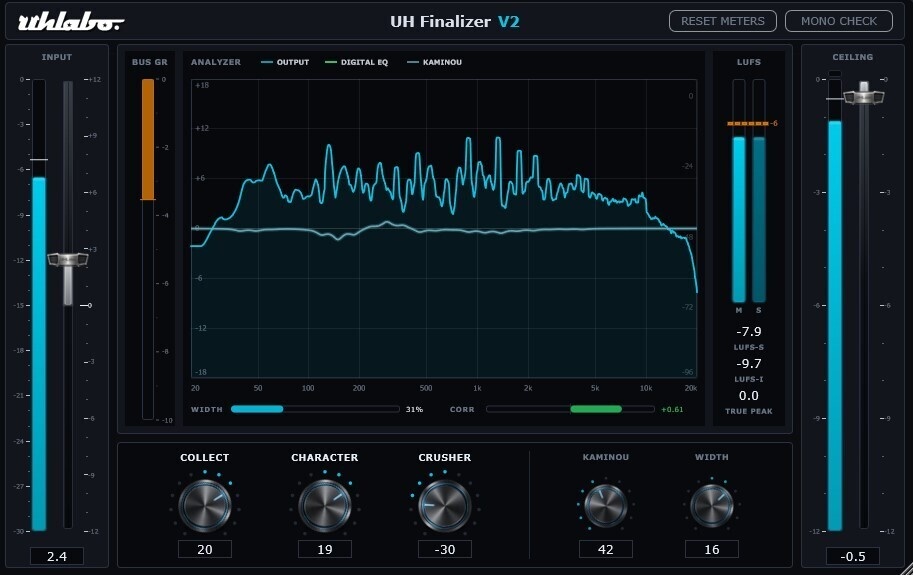Click the CORR correlation meter bar
Screen dimensions: 913x575
pos(570,409)
